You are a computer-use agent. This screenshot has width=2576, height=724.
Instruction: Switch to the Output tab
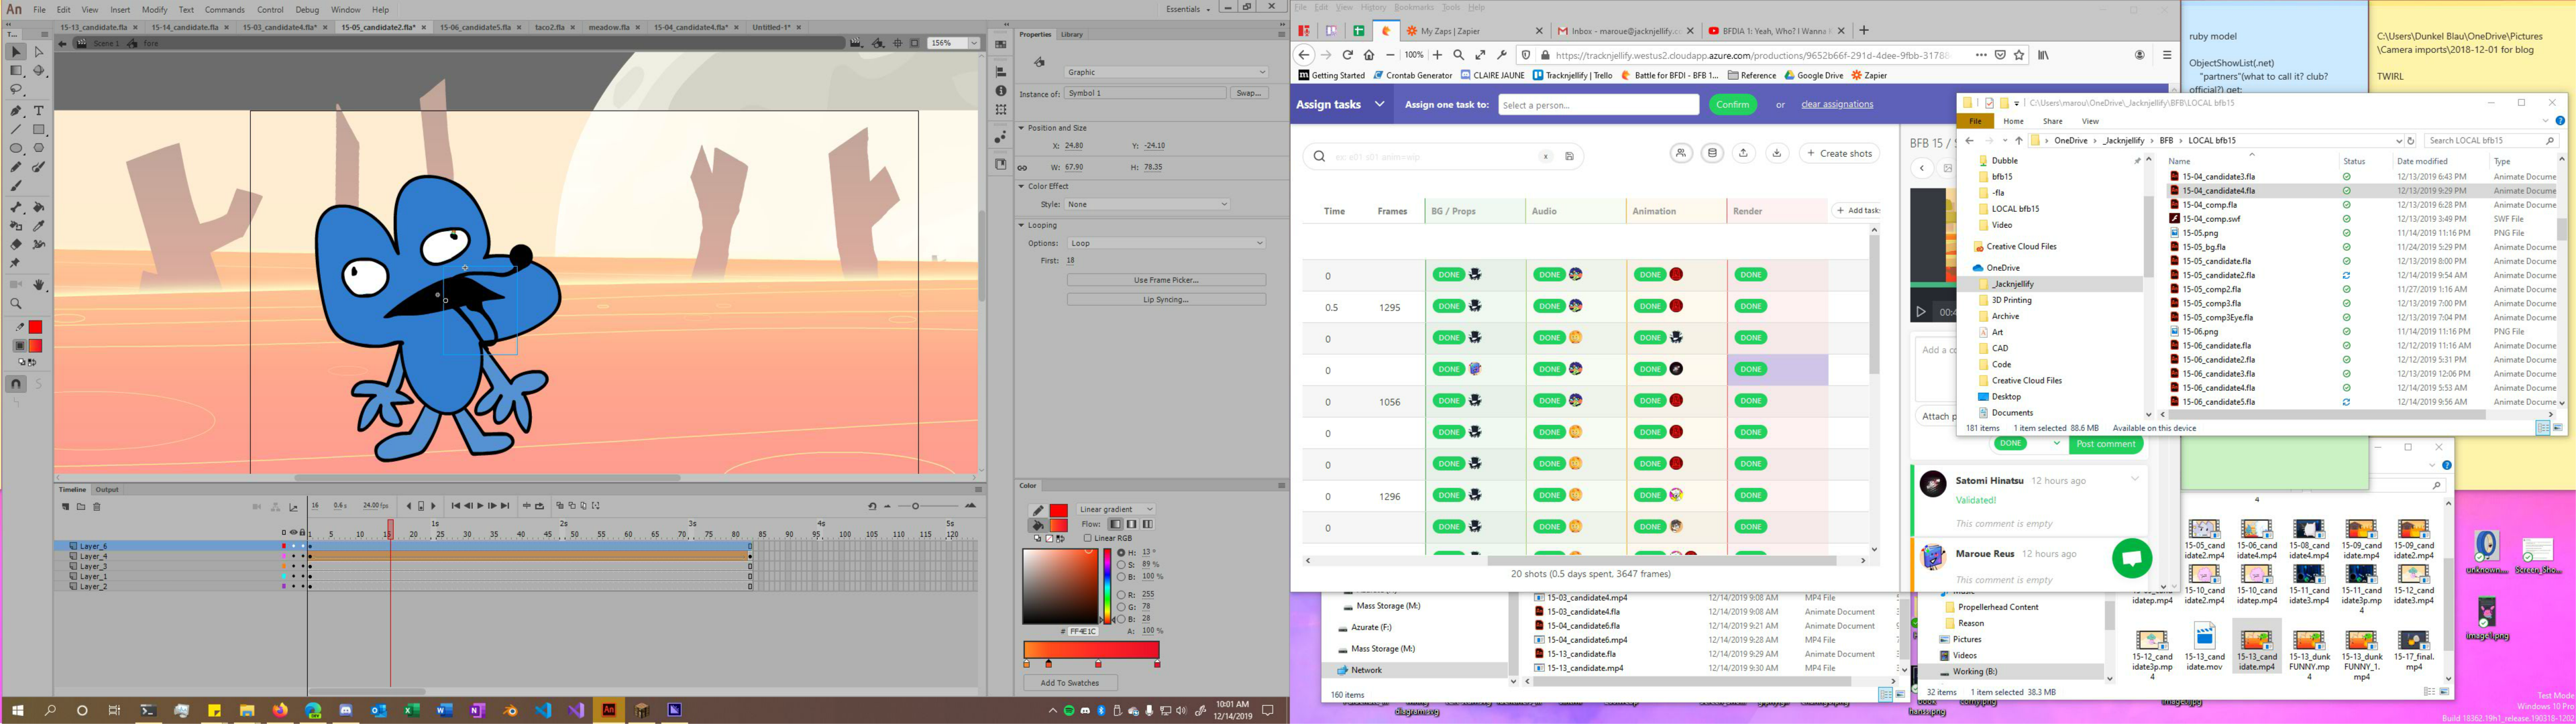tap(107, 490)
